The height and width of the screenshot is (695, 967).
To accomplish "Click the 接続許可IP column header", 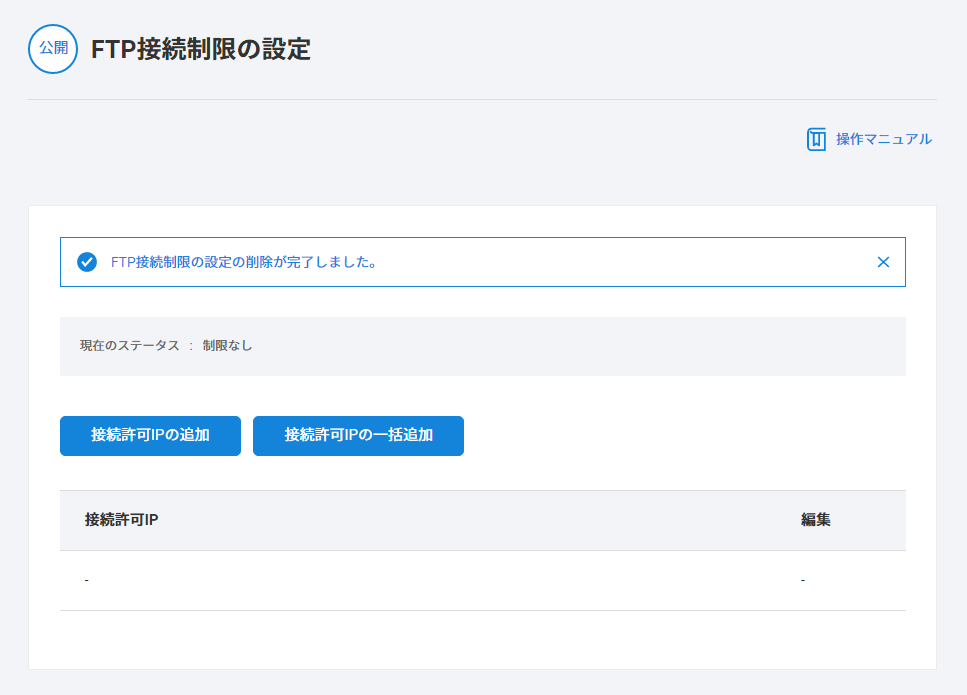I will tap(122, 520).
